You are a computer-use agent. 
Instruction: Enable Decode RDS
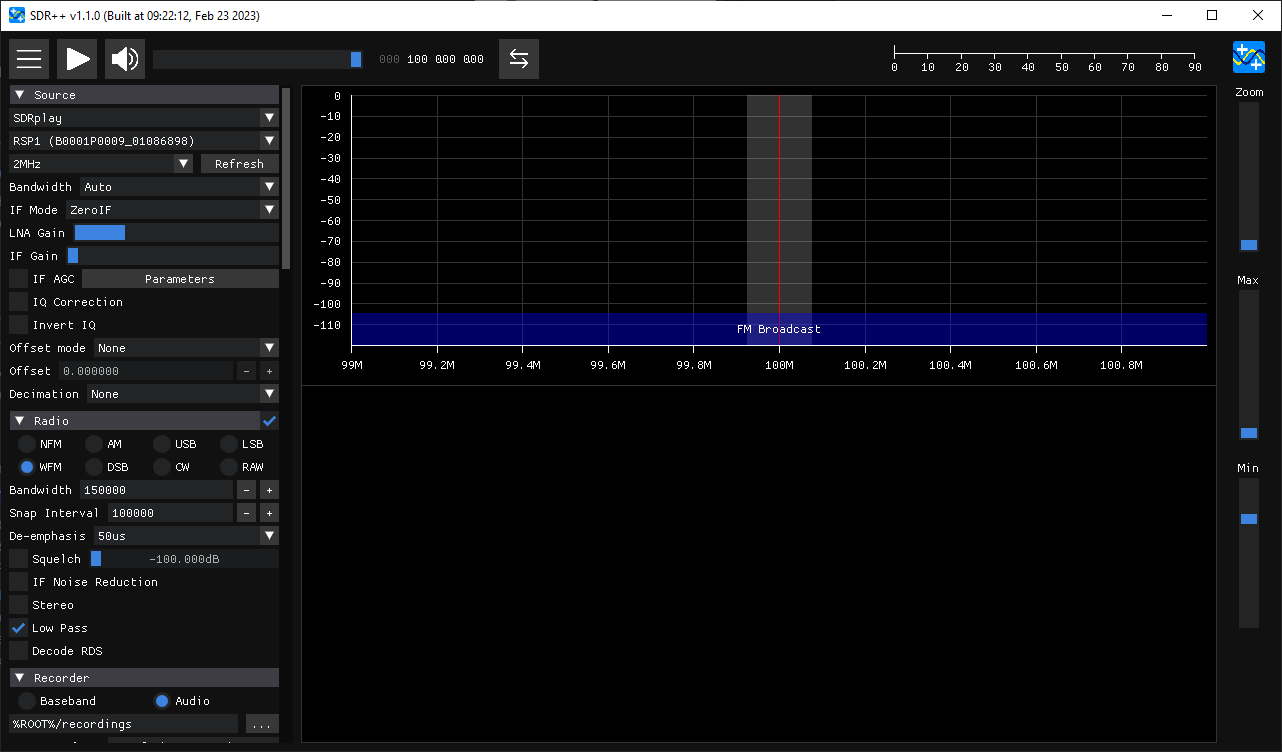(19, 651)
